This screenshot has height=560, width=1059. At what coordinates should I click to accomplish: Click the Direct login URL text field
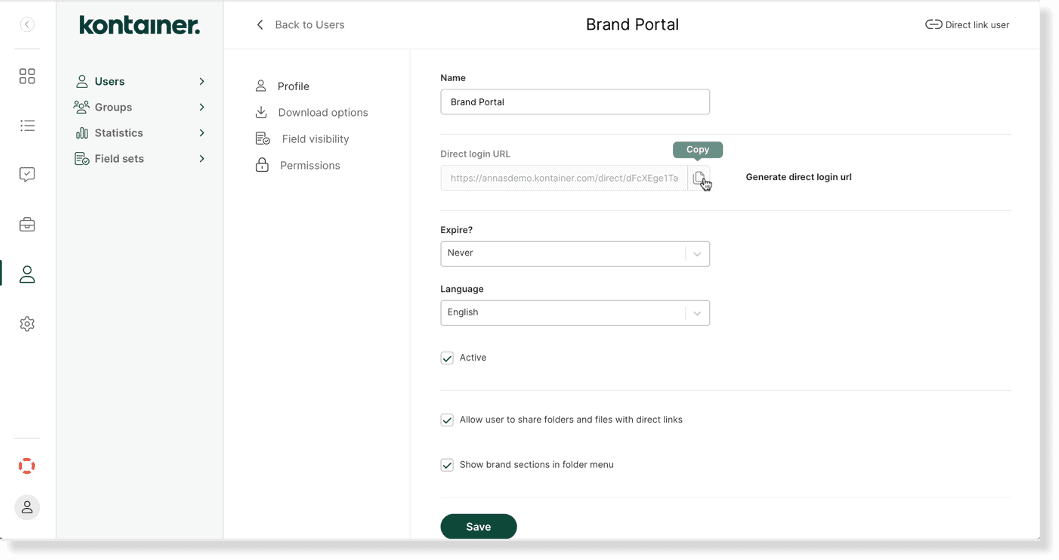tap(564, 178)
